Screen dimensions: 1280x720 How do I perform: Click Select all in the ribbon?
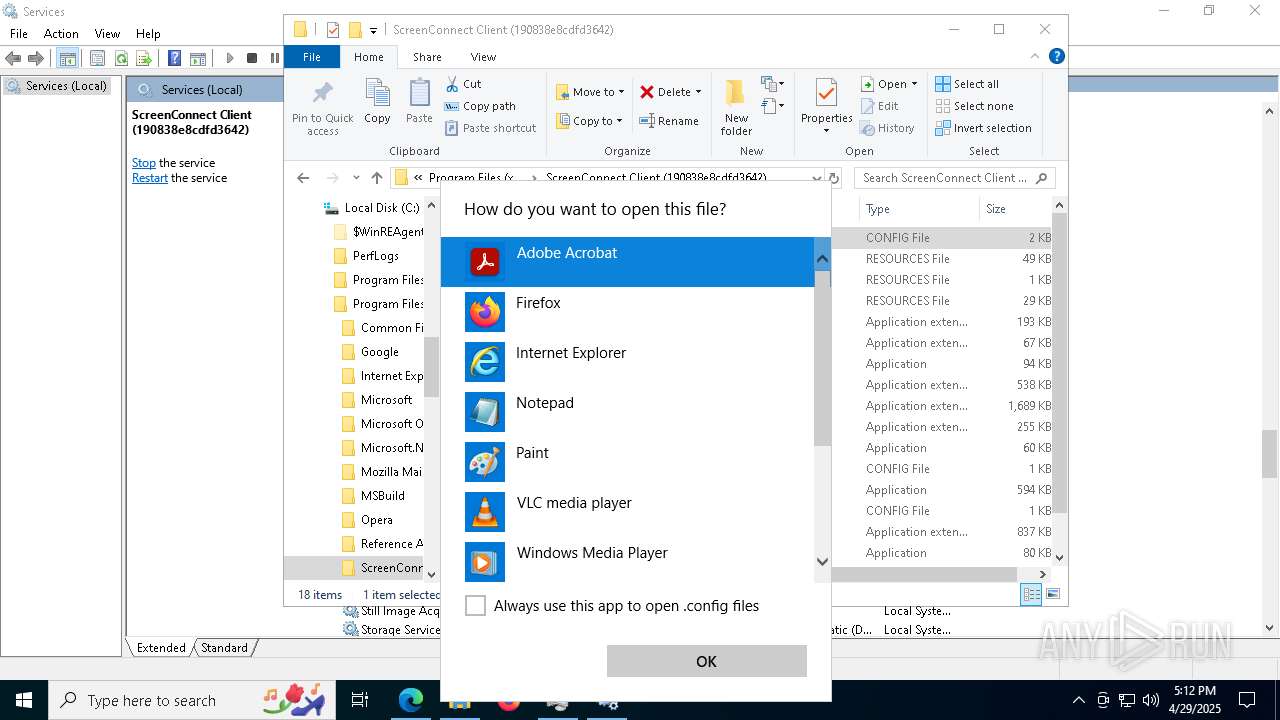pyautogui.click(x=967, y=84)
